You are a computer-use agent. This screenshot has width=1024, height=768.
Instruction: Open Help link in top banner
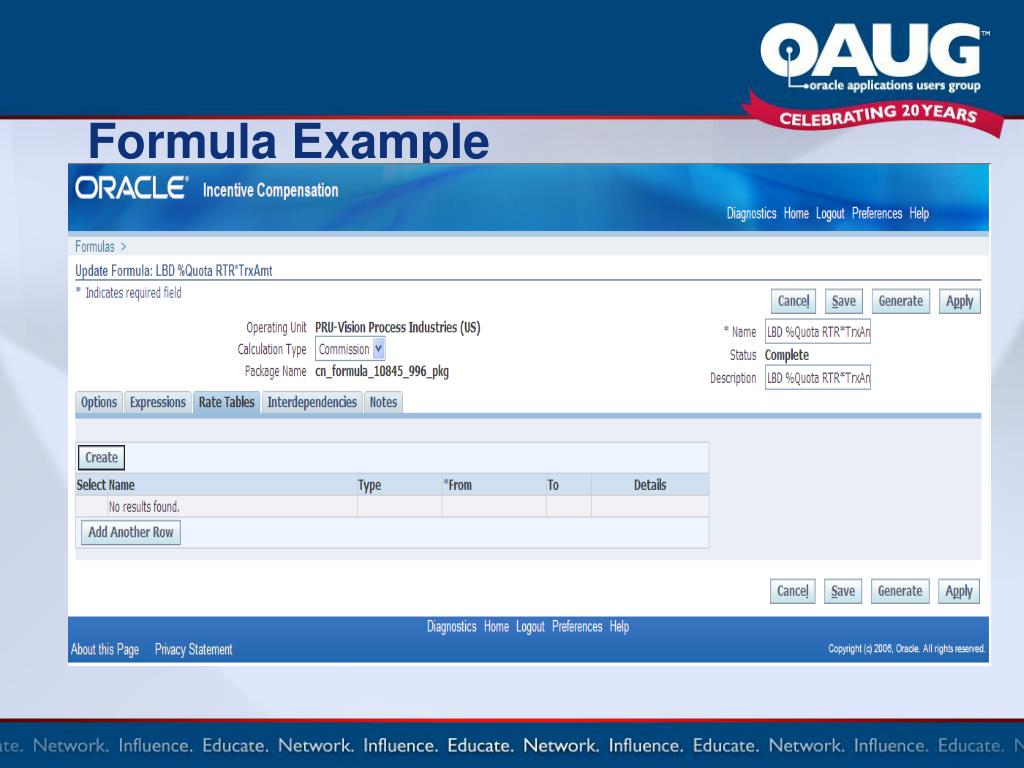[919, 214]
